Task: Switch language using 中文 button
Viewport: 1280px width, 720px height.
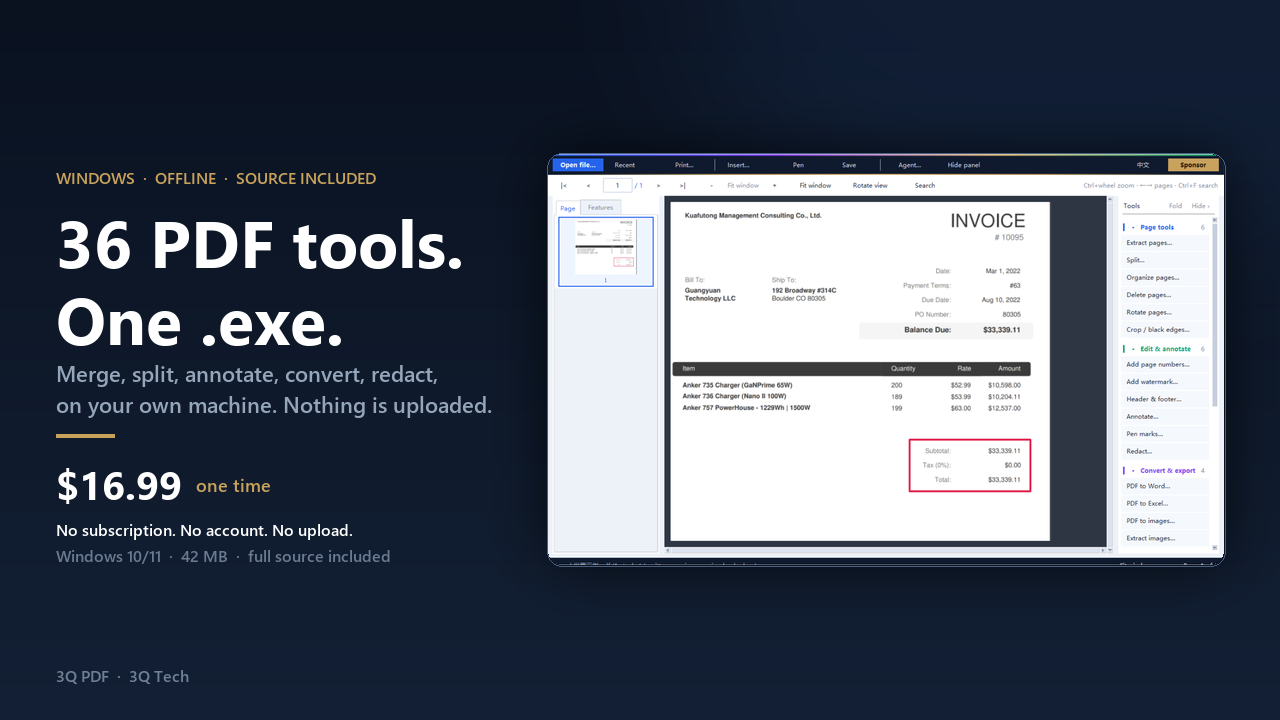Action: (x=1143, y=165)
